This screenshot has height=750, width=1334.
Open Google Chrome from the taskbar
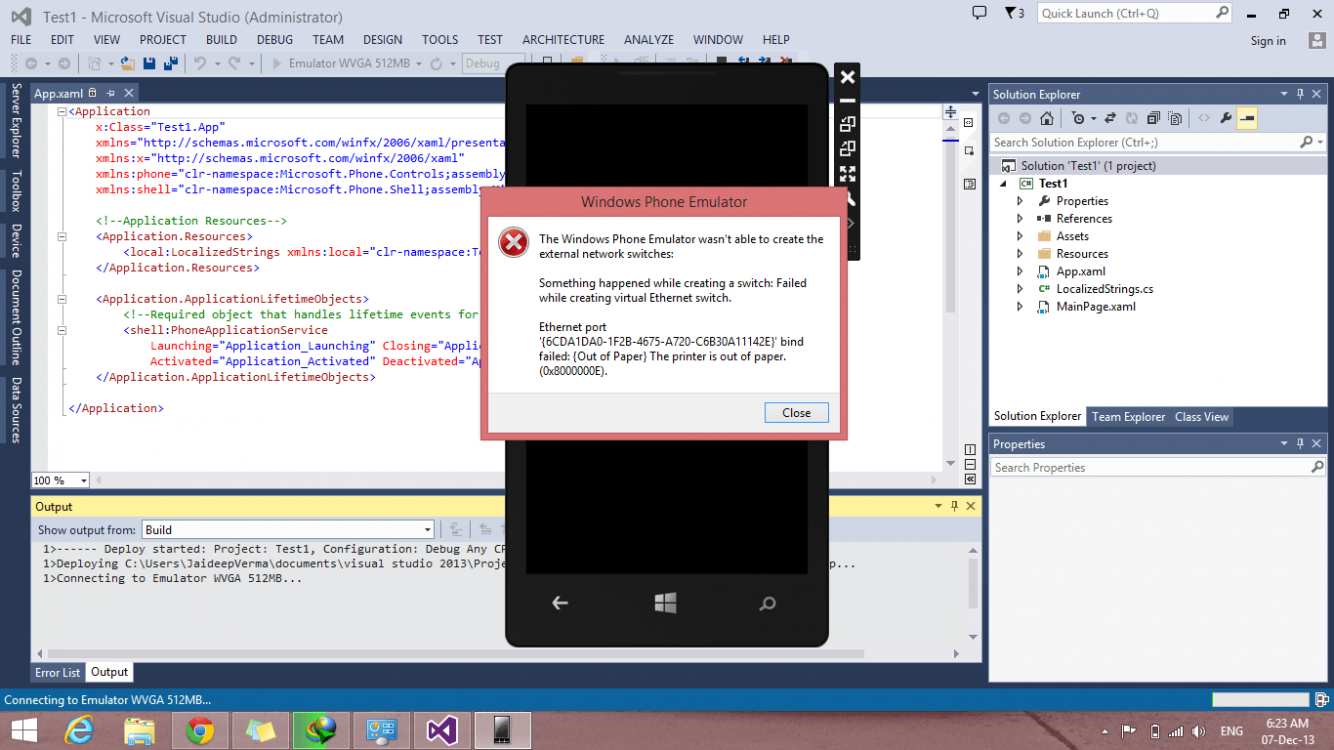coord(200,731)
